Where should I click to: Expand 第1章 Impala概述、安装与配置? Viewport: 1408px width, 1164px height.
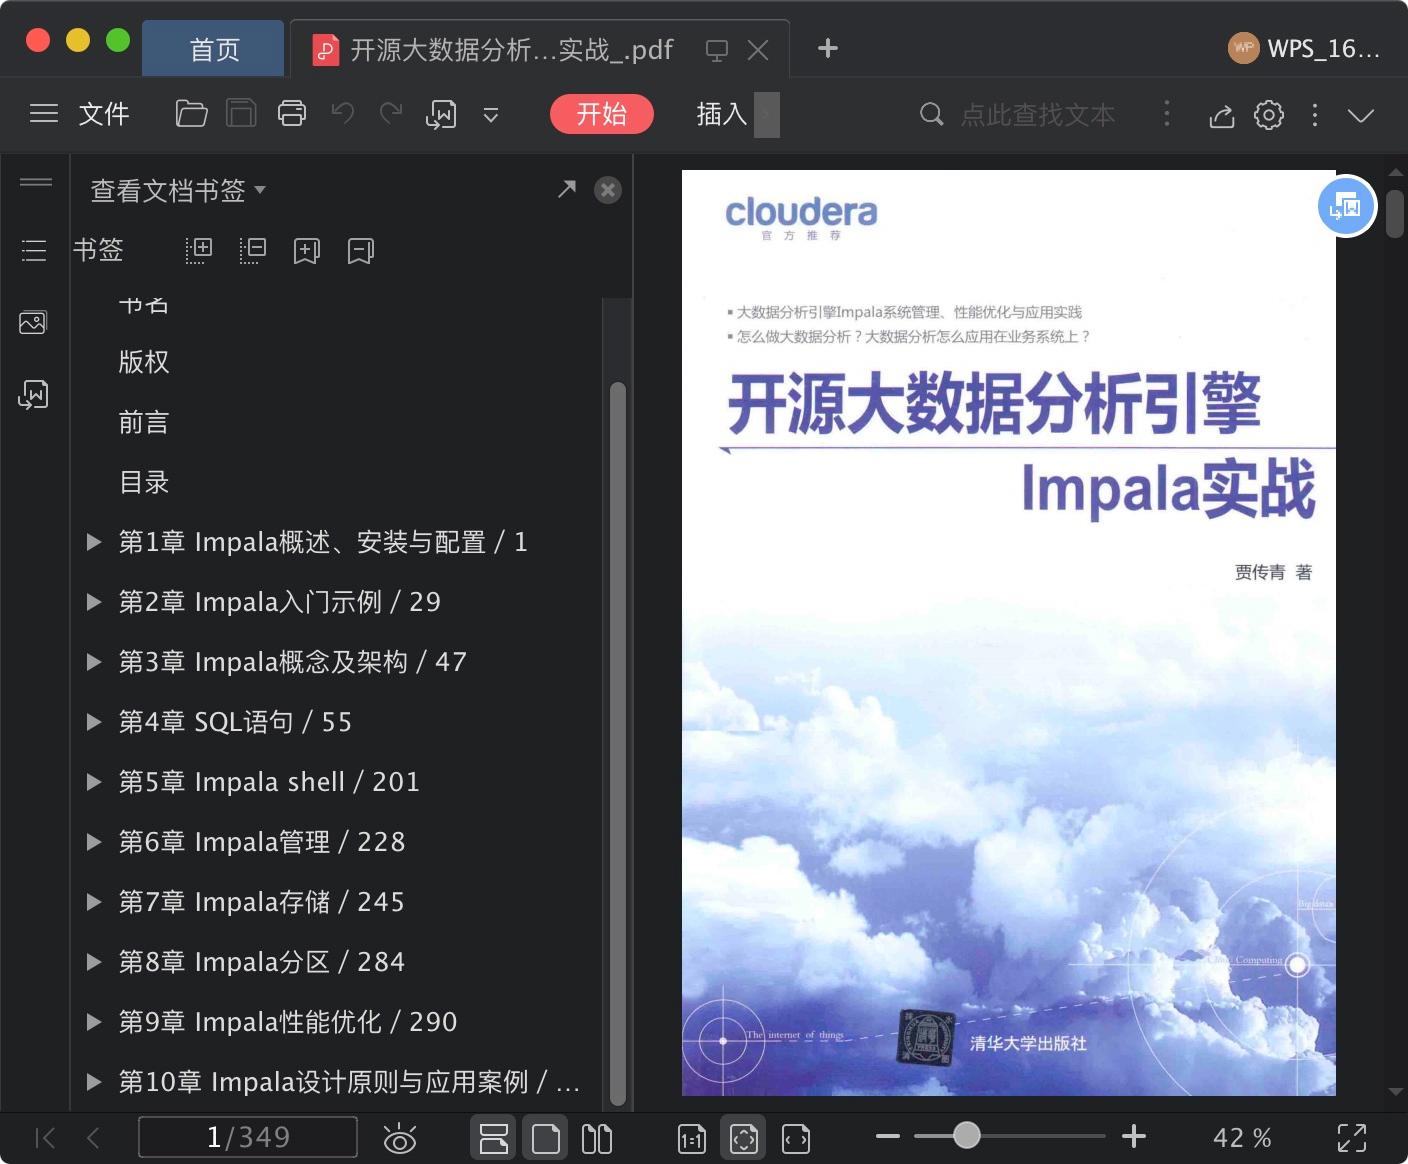coord(94,542)
